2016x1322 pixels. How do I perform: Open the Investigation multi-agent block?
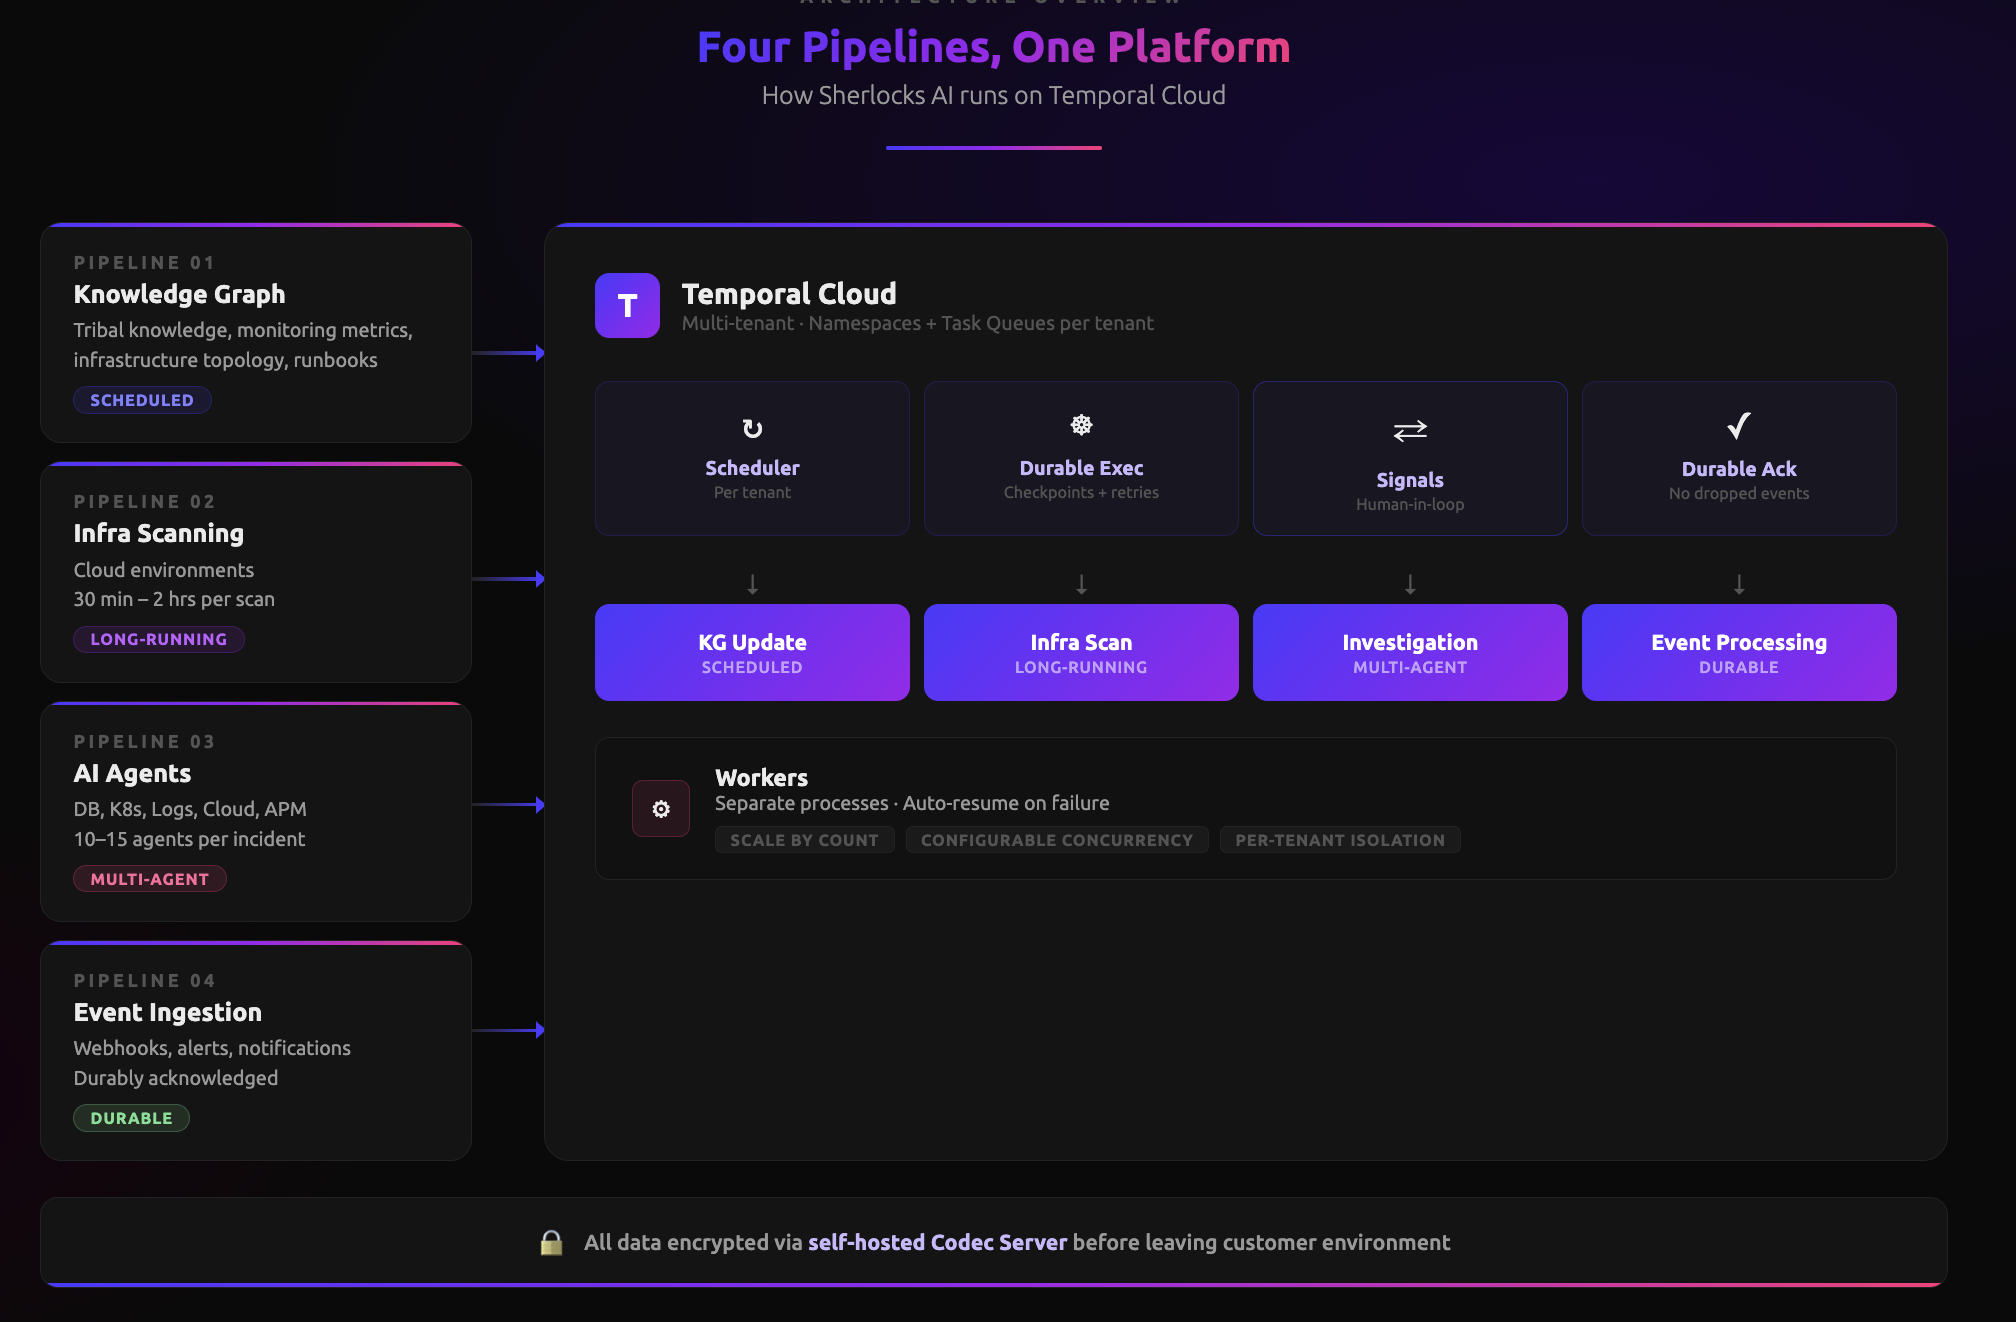click(x=1410, y=652)
